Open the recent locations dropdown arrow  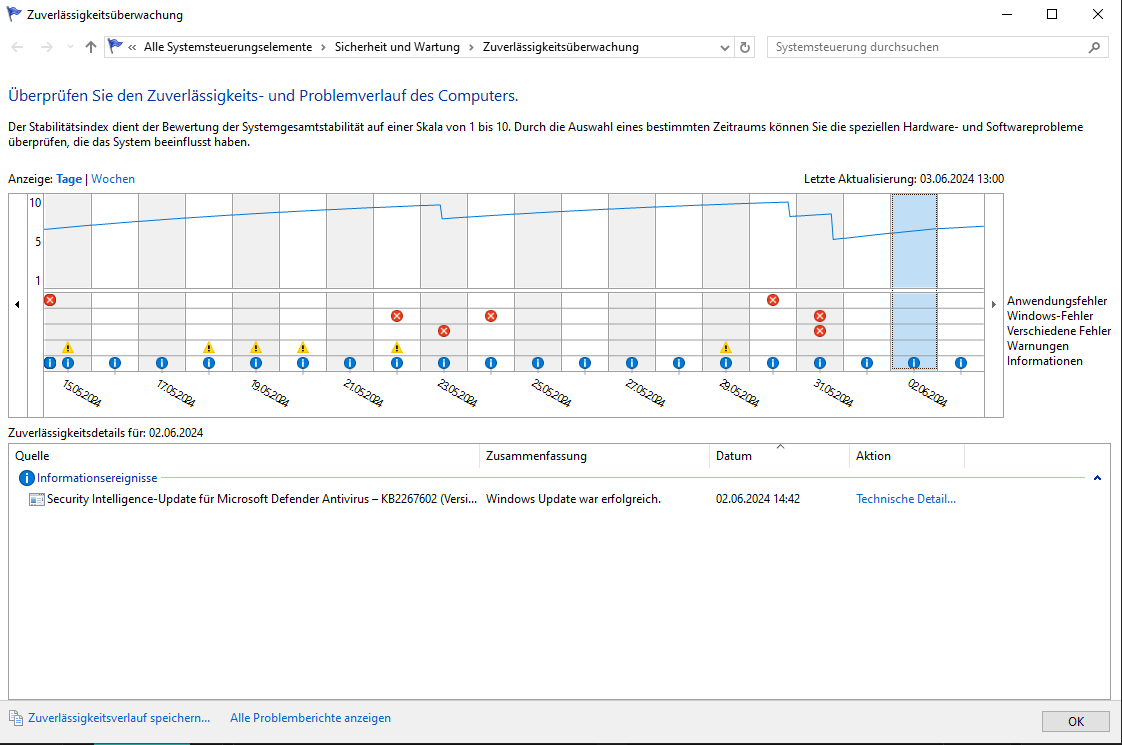pyautogui.click(x=70, y=47)
